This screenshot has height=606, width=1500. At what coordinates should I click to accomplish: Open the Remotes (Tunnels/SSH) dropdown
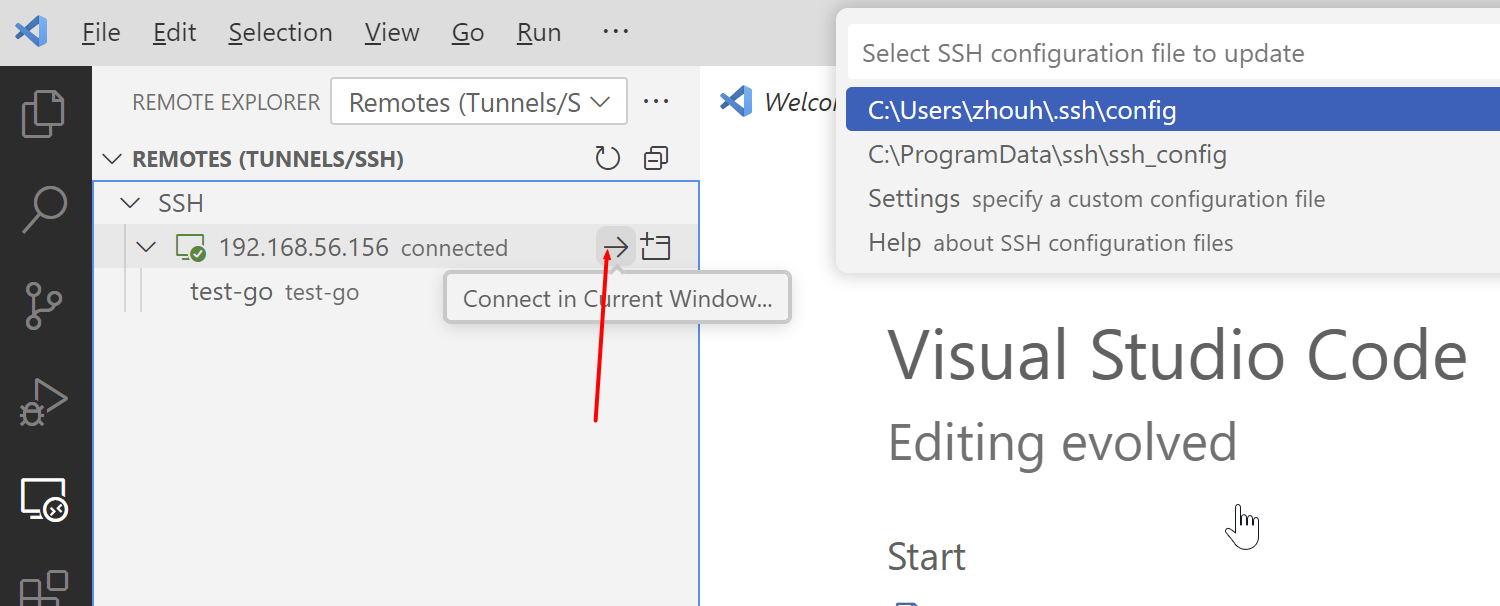point(479,102)
